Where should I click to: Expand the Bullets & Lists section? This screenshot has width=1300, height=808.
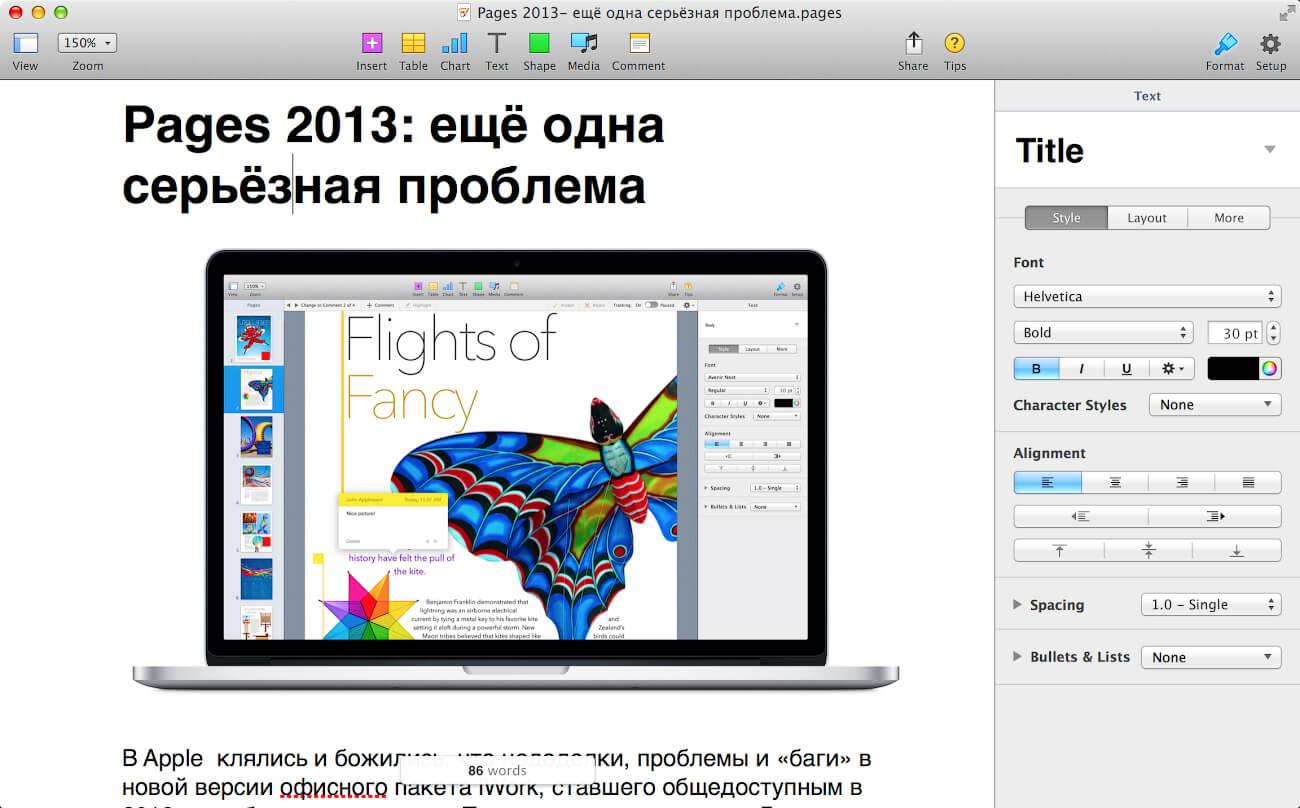pos(1017,657)
